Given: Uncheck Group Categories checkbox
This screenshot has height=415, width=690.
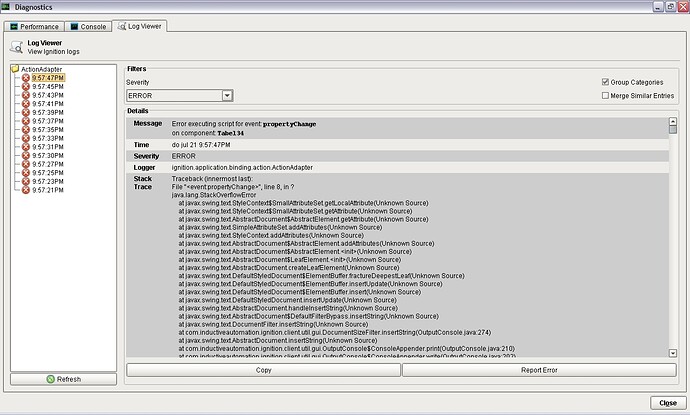Looking at the screenshot, I should tap(605, 82).
